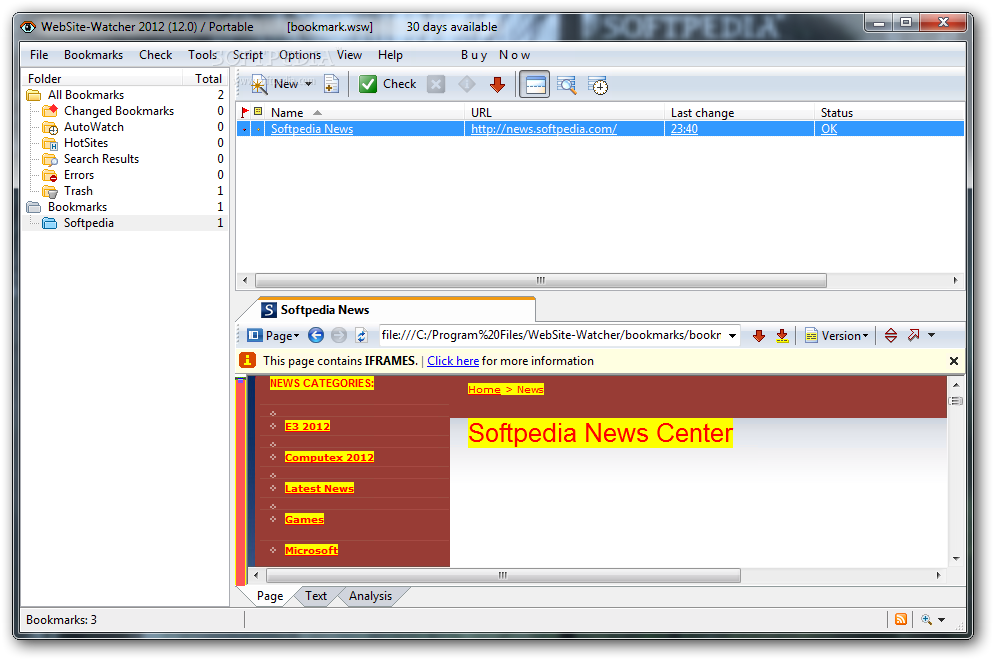
Task: Click the Buy Now menu item
Action: tap(495, 55)
